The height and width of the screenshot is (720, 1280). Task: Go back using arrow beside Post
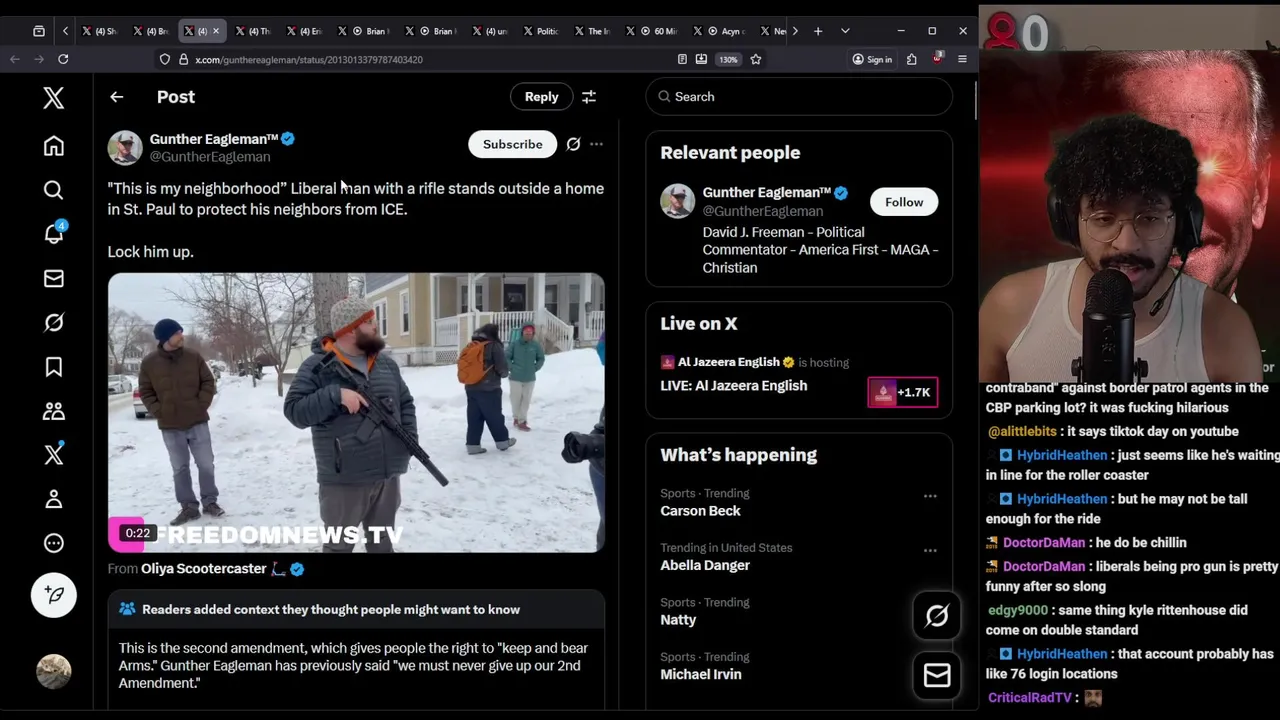[x=117, y=97]
